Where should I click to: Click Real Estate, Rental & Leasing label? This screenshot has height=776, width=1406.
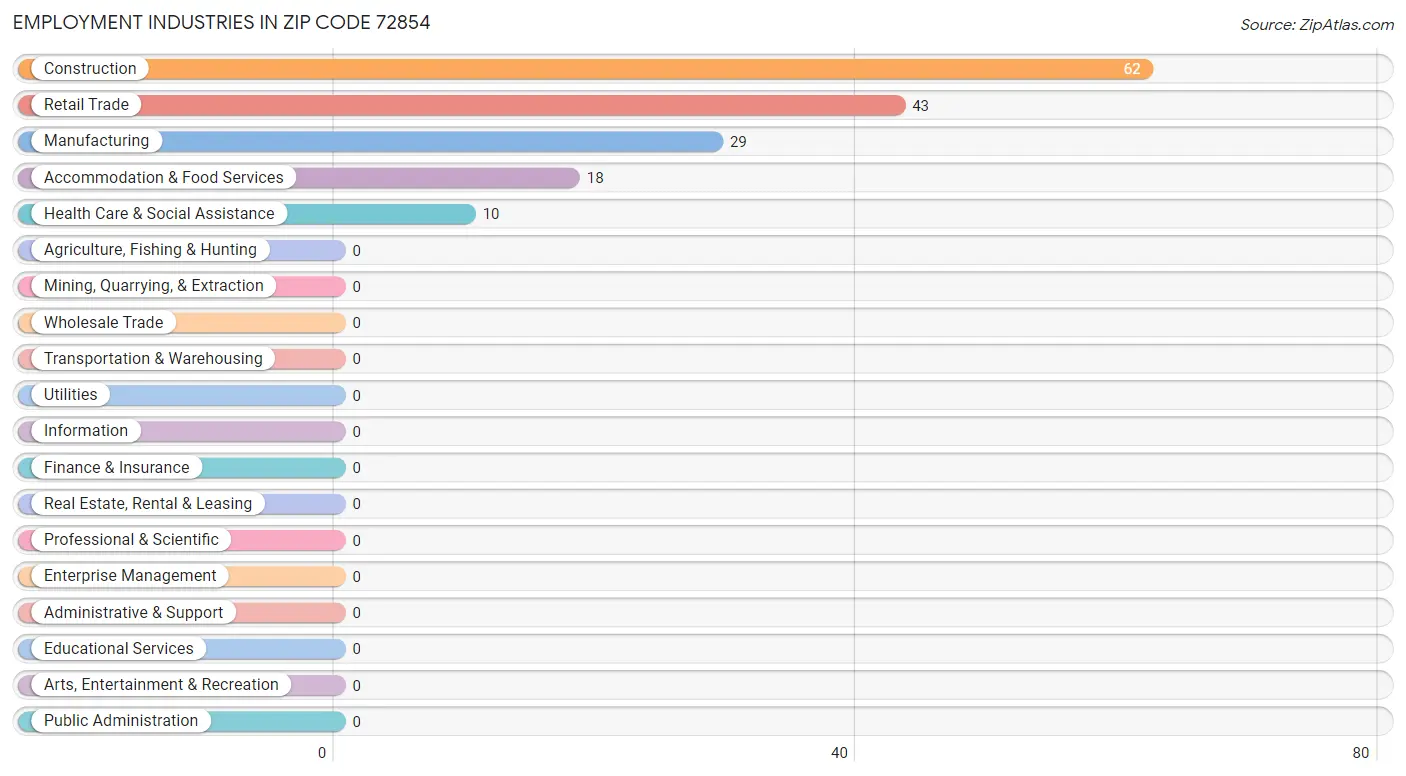148,504
